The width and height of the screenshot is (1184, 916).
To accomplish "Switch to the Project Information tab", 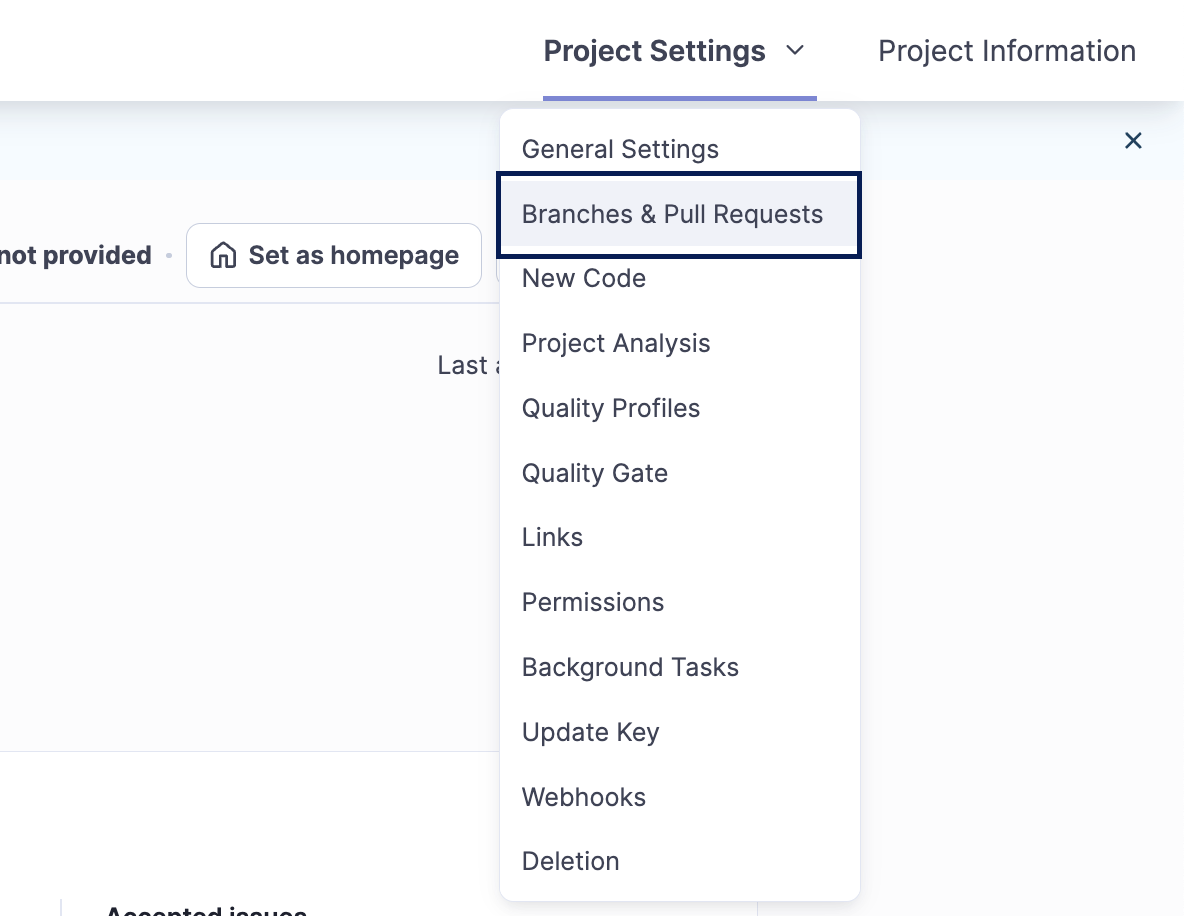I will tap(1006, 51).
